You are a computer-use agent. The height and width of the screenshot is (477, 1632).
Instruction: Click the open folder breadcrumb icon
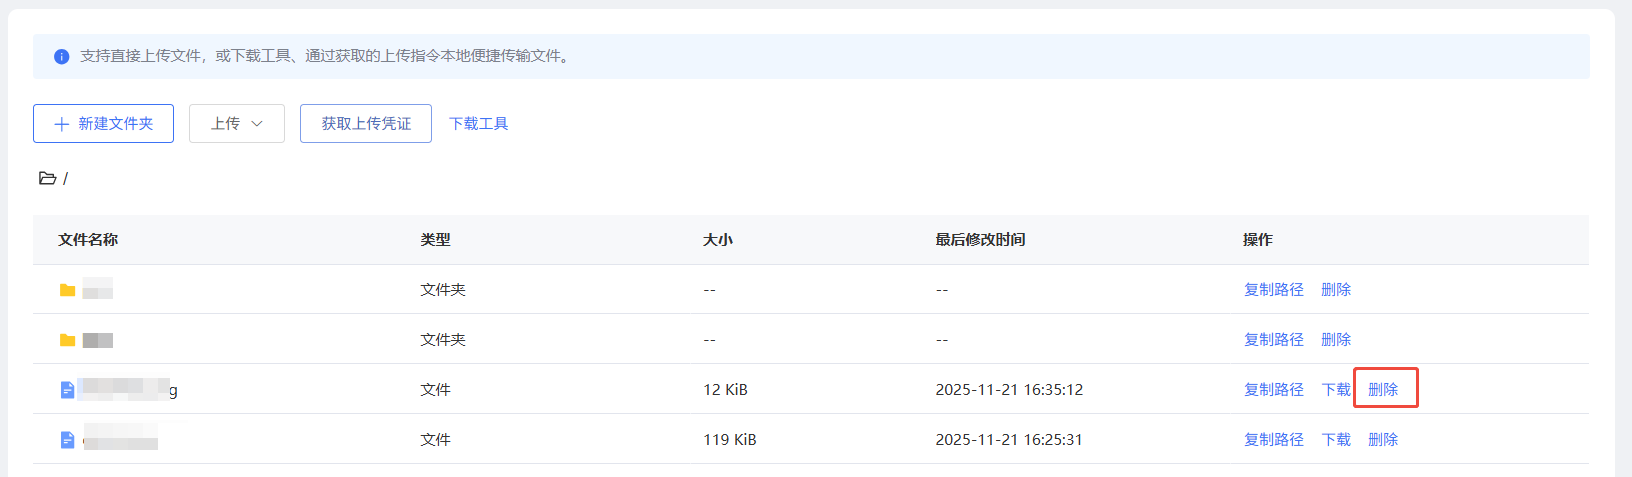tap(47, 178)
